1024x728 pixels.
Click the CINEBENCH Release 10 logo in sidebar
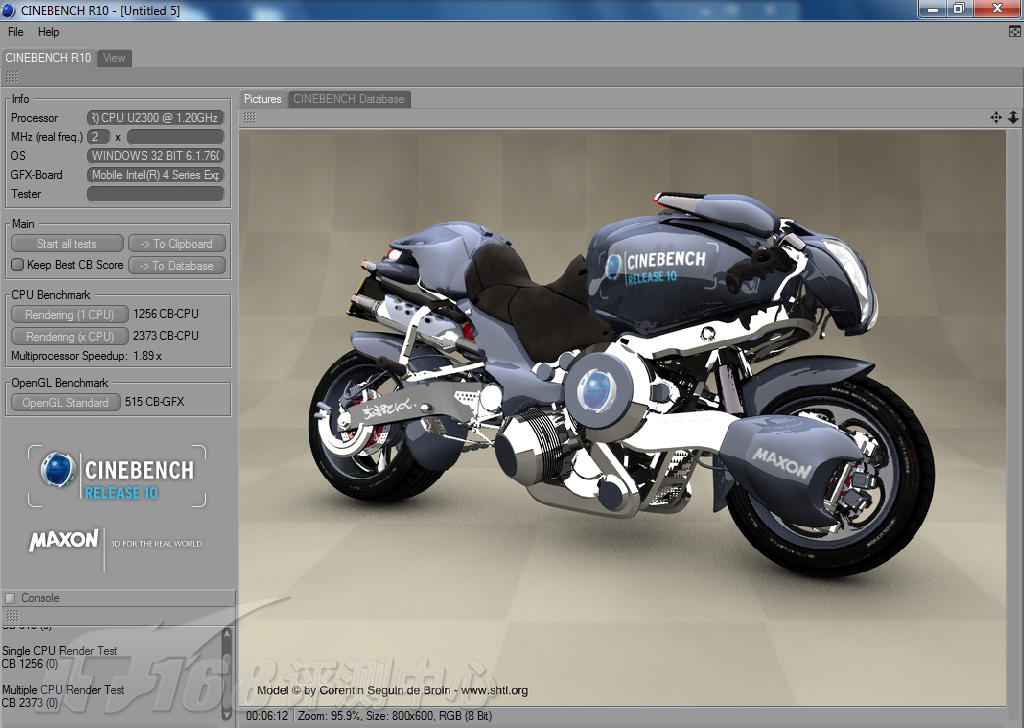117,477
